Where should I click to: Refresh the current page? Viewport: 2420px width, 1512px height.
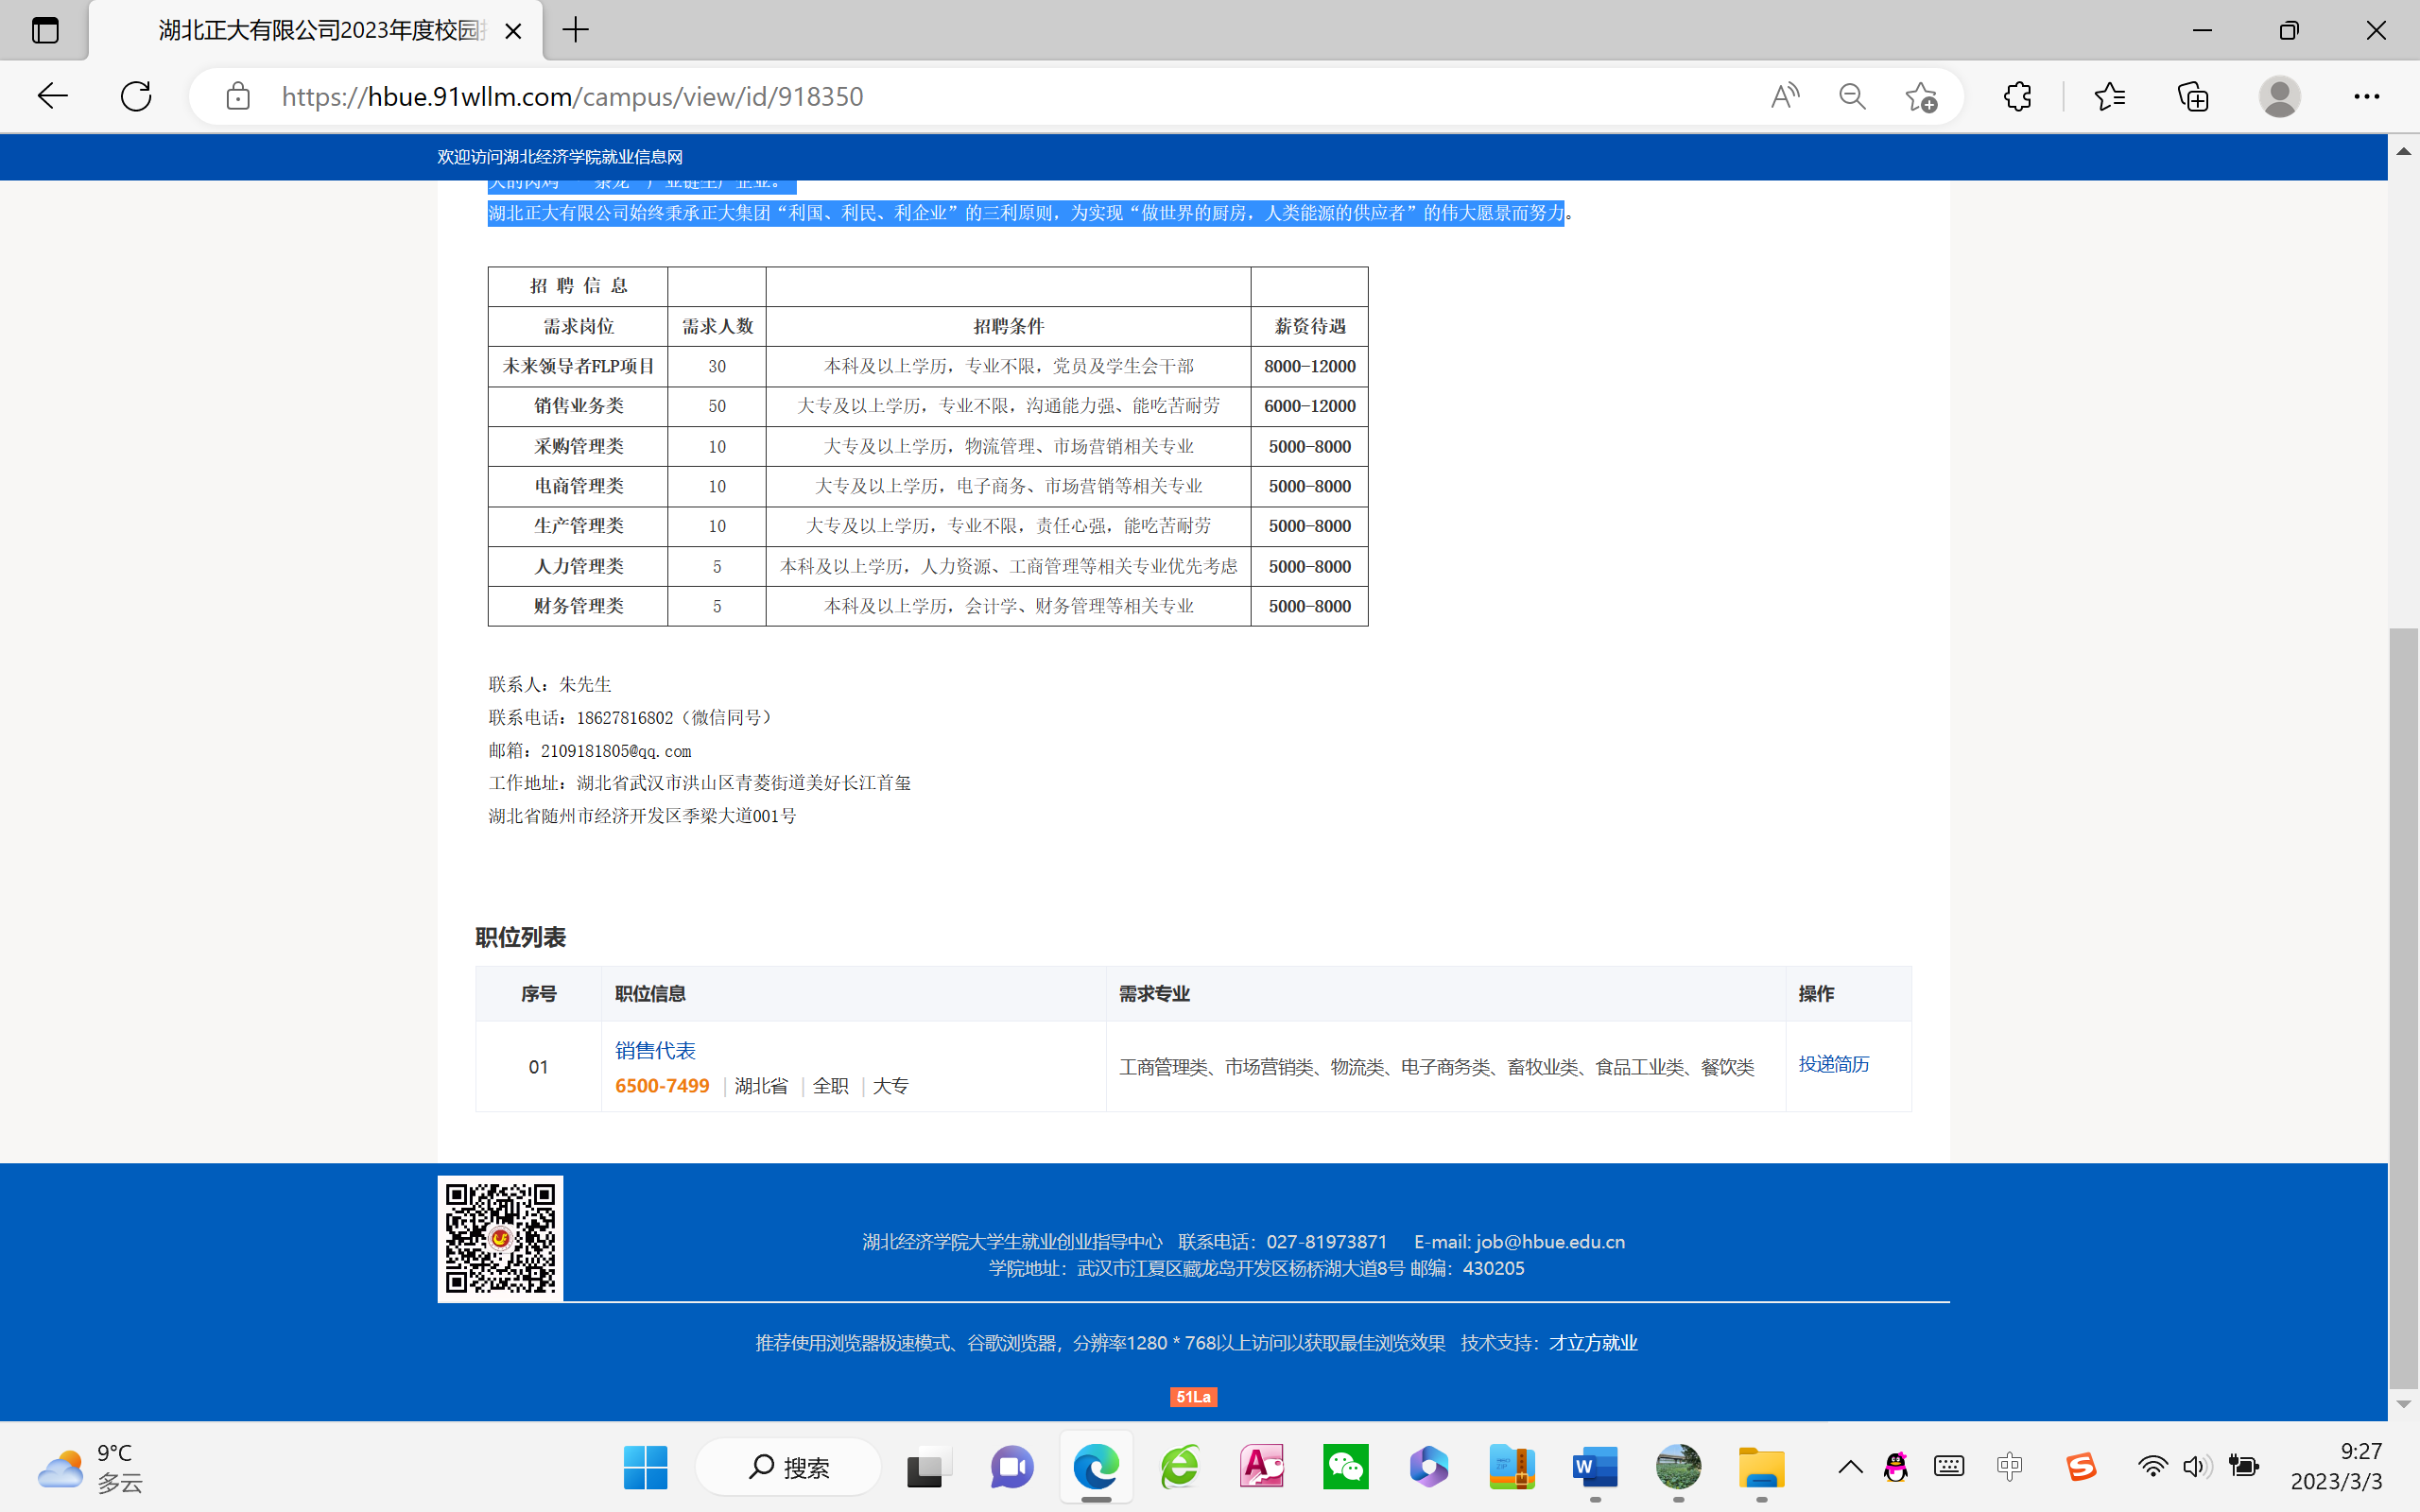click(136, 96)
